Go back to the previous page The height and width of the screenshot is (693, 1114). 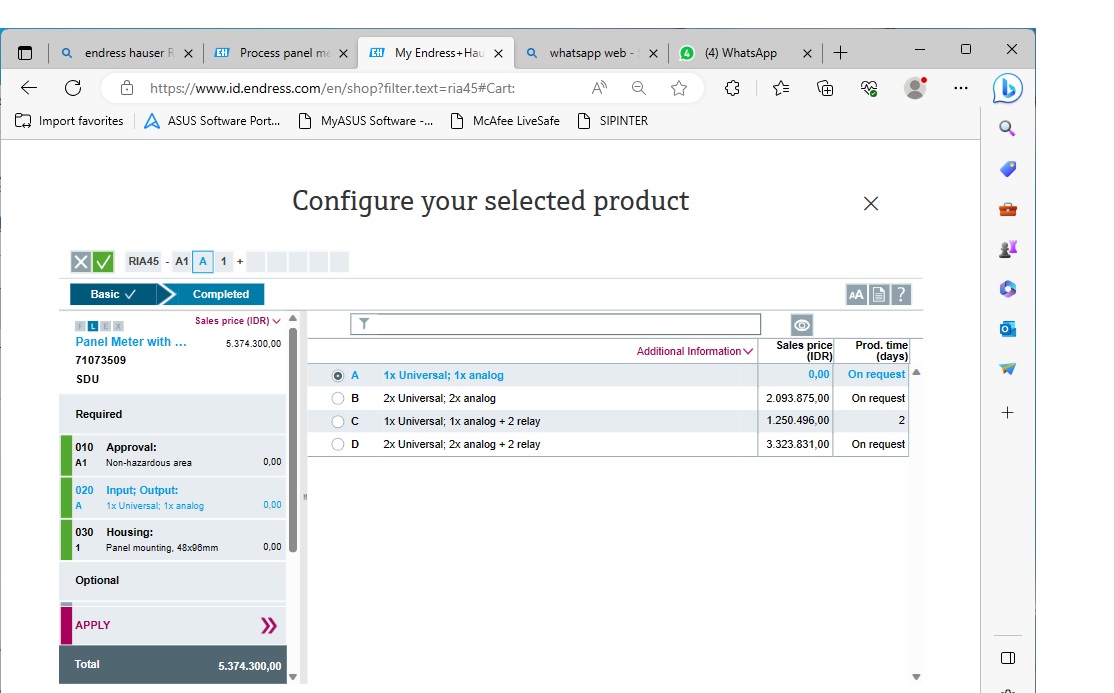point(29,88)
